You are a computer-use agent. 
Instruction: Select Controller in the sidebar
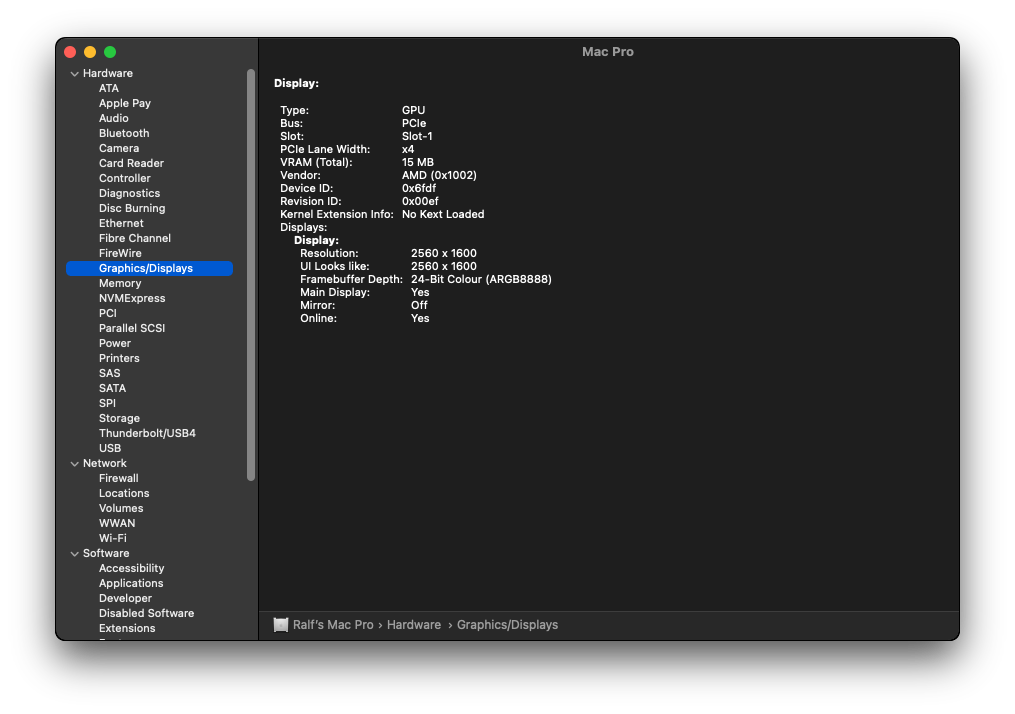tap(125, 178)
